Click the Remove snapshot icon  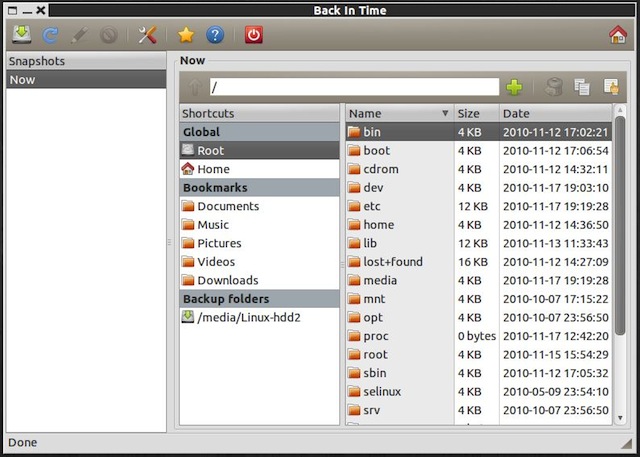(x=109, y=35)
